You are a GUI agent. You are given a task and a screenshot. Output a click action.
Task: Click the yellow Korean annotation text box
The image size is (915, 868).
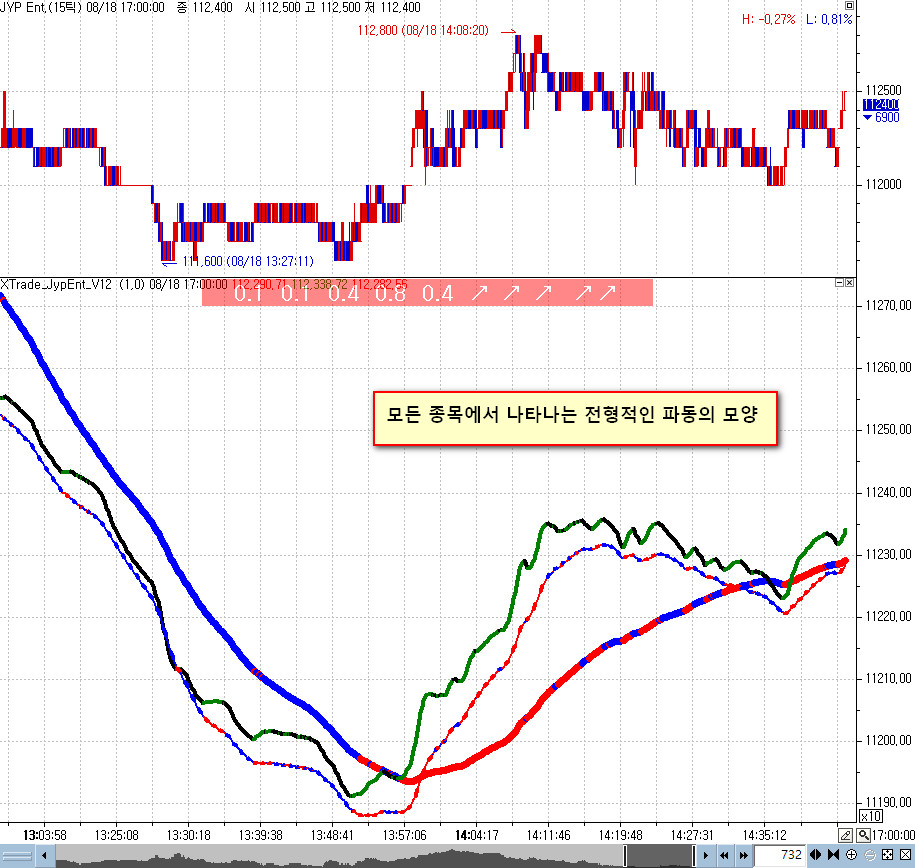(575, 418)
